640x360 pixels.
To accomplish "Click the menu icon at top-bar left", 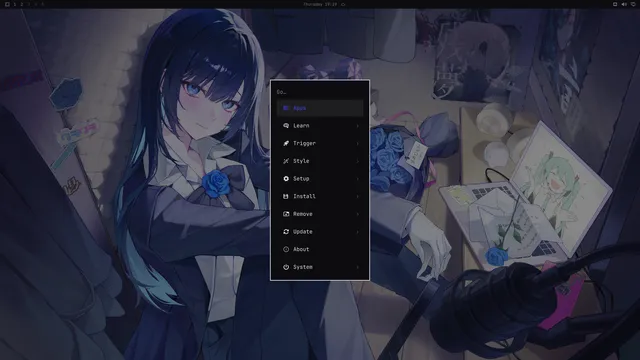I will coord(7,4).
